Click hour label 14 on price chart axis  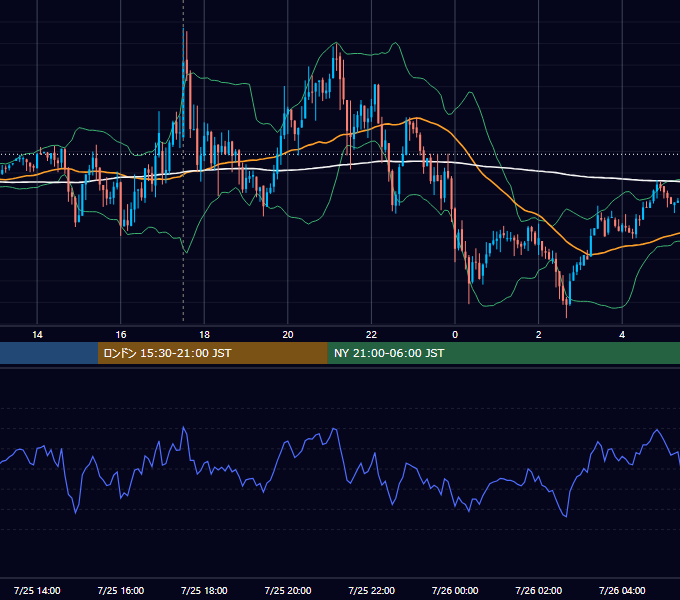tap(37, 334)
